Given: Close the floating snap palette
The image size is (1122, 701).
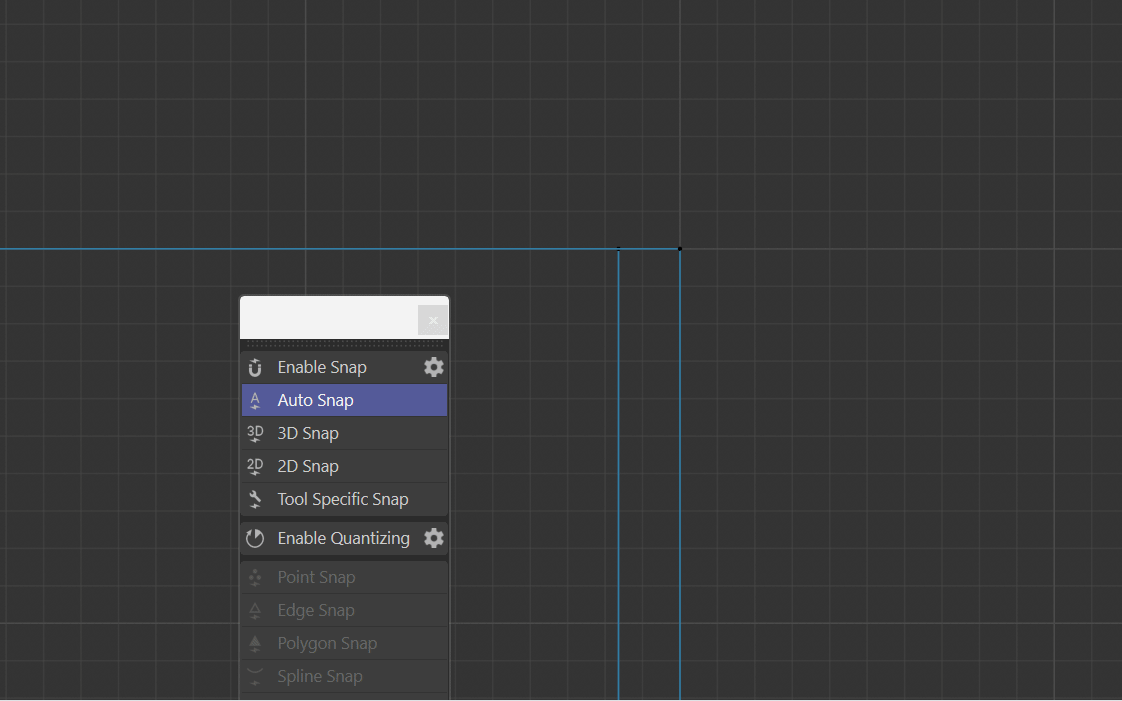Looking at the screenshot, I should tap(433, 320).
